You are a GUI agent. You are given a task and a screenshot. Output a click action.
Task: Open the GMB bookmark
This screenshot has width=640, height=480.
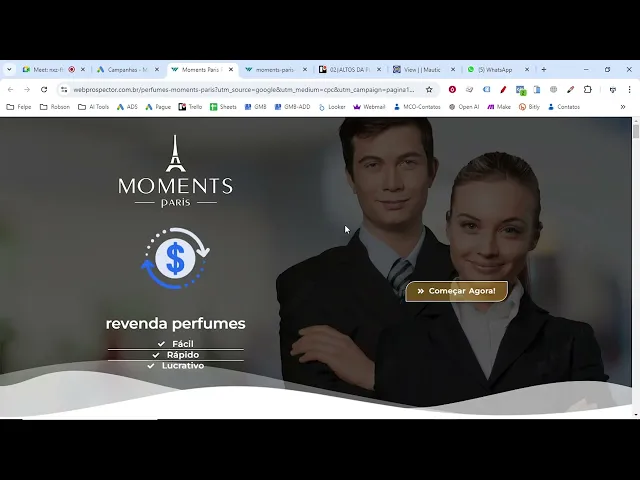255,107
